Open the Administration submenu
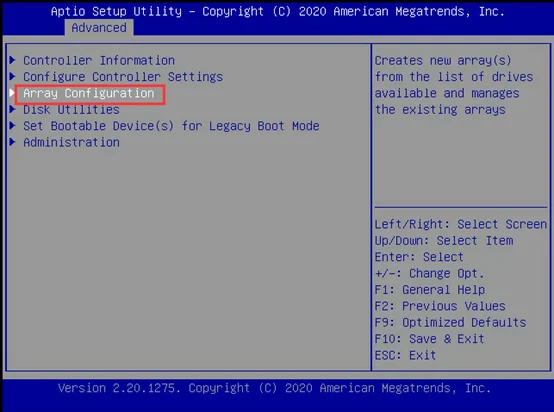Image resolution: width=554 pixels, height=412 pixels. (x=71, y=142)
